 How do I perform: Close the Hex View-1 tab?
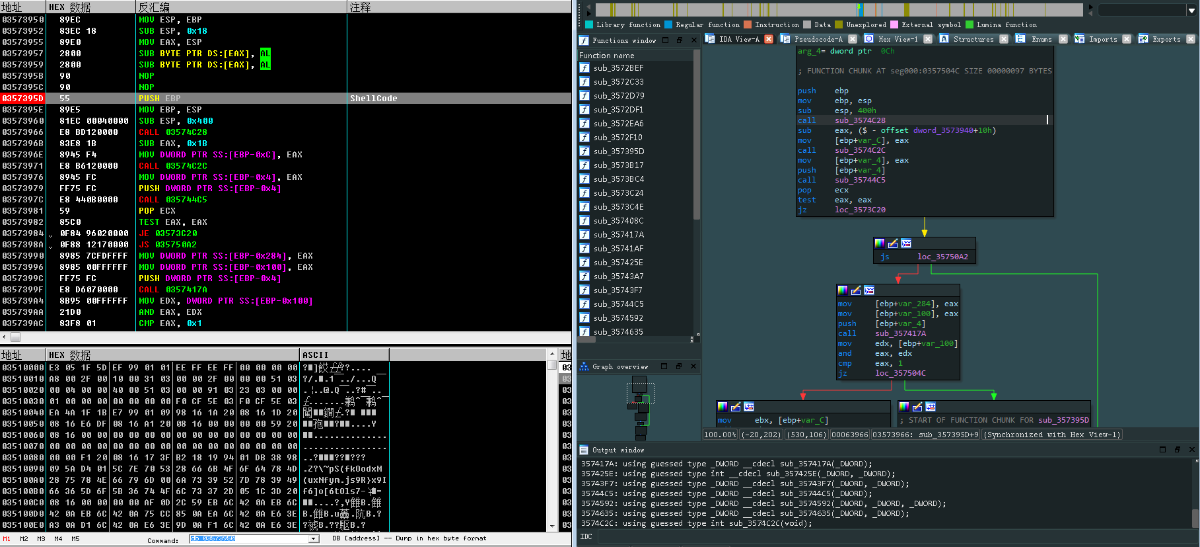click(x=929, y=39)
